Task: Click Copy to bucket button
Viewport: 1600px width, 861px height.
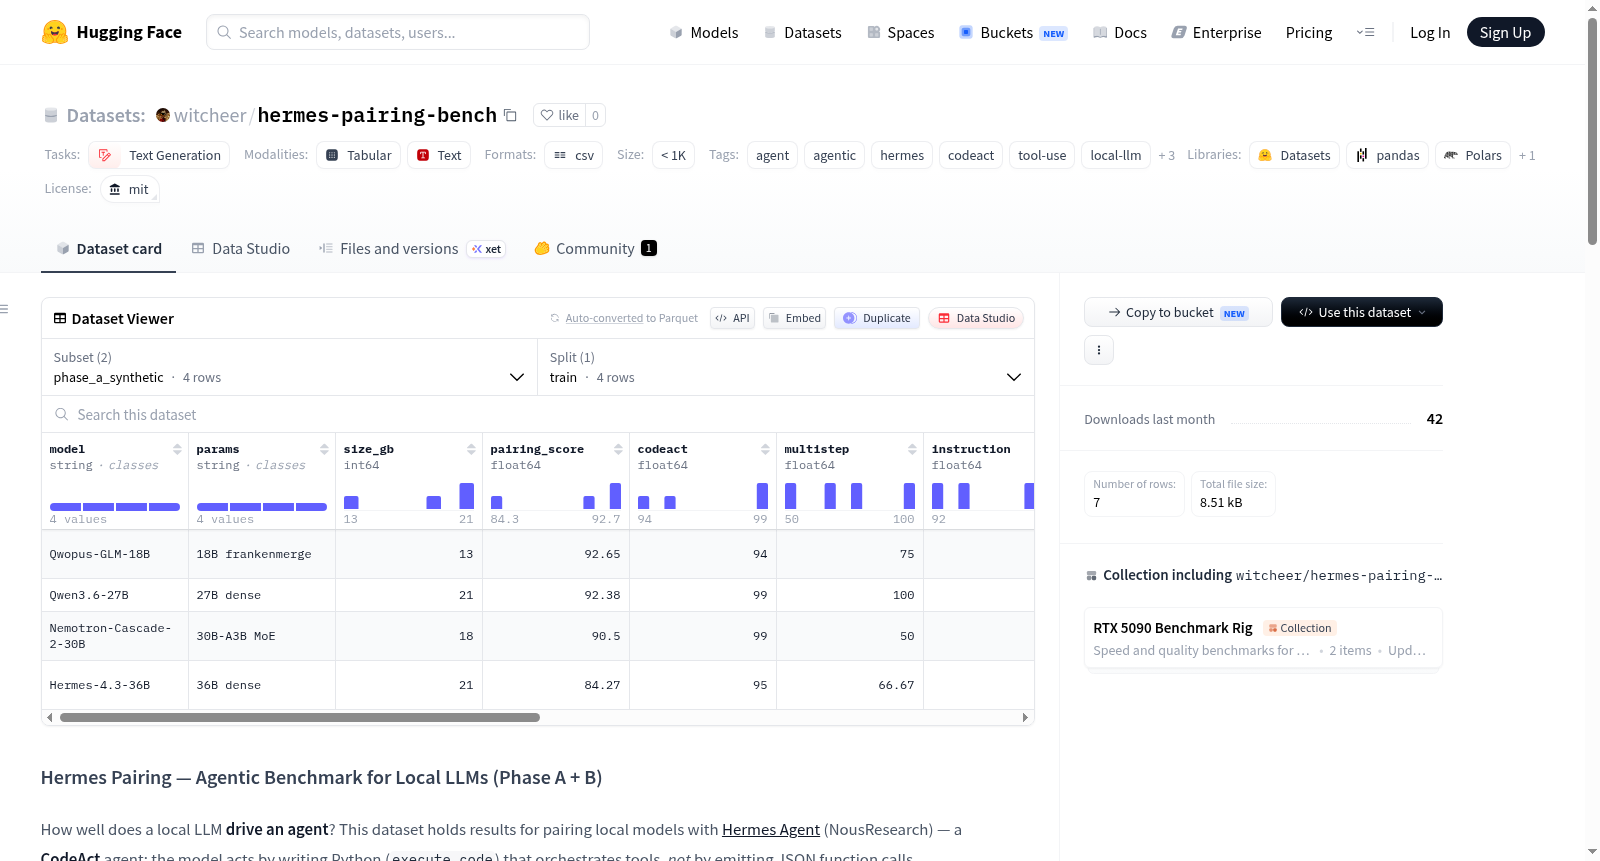Action: [x=1178, y=312]
